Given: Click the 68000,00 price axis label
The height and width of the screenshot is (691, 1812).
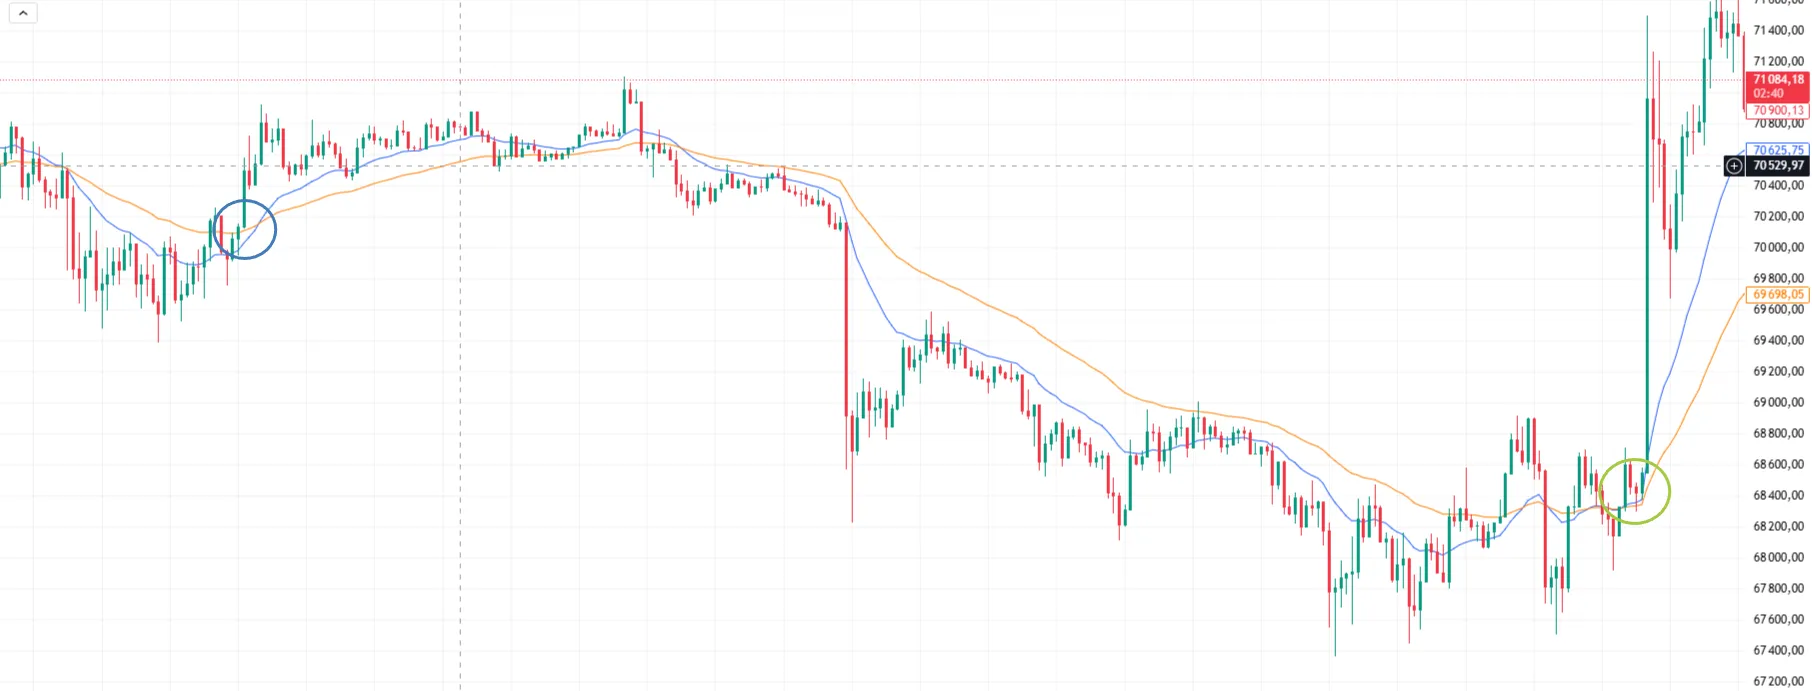Looking at the screenshot, I should click(x=1778, y=557).
